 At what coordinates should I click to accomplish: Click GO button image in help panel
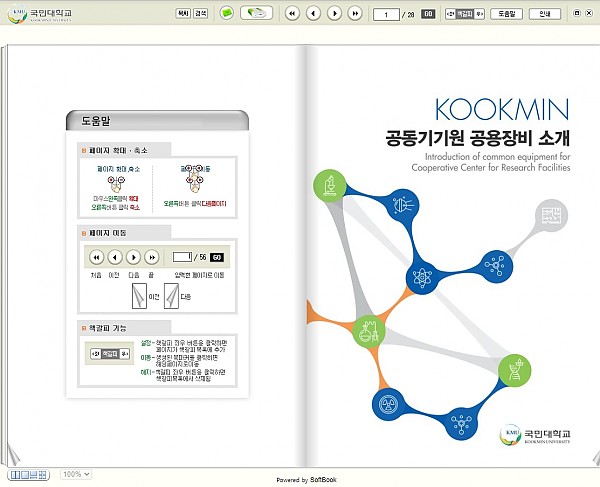tap(217, 257)
